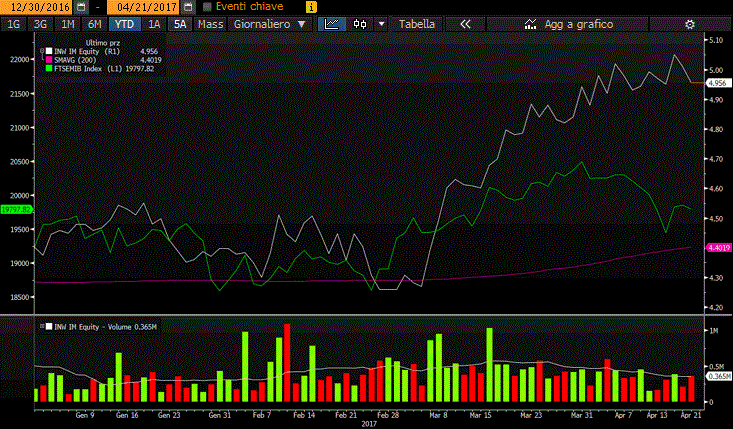Open the chart style dropdown arrow
This screenshot has height=429, width=733.
[x=381, y=23]
